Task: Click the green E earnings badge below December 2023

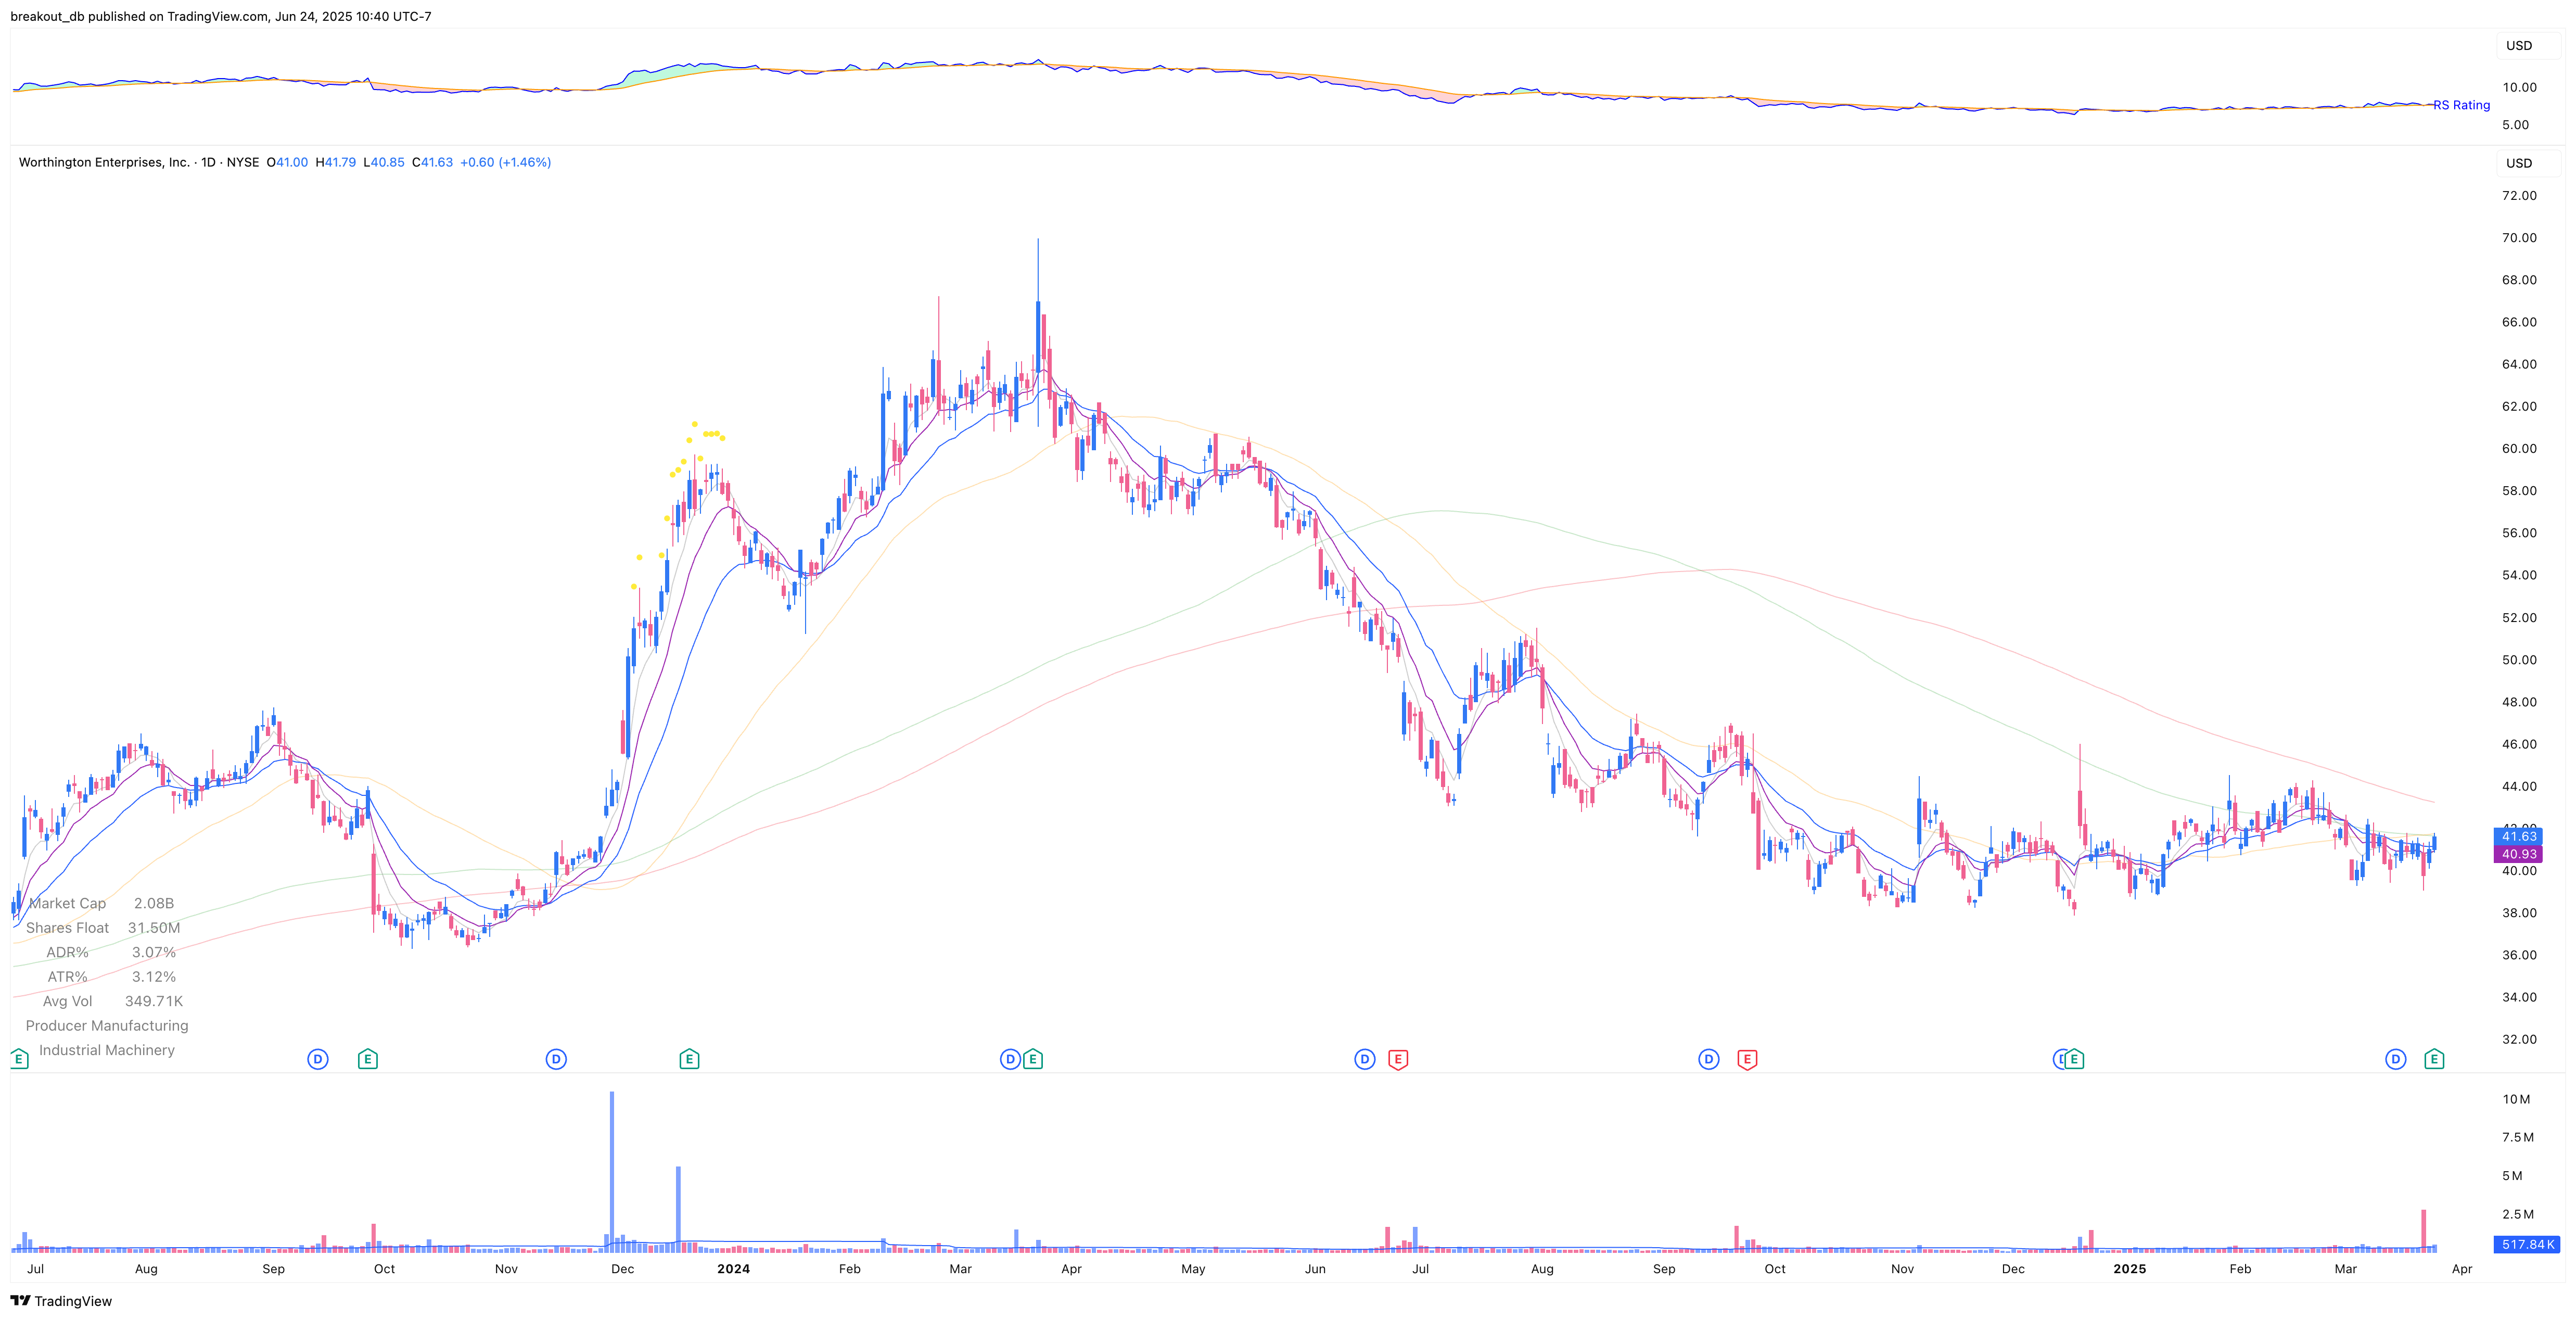Action: click(x=689, y=1058)
